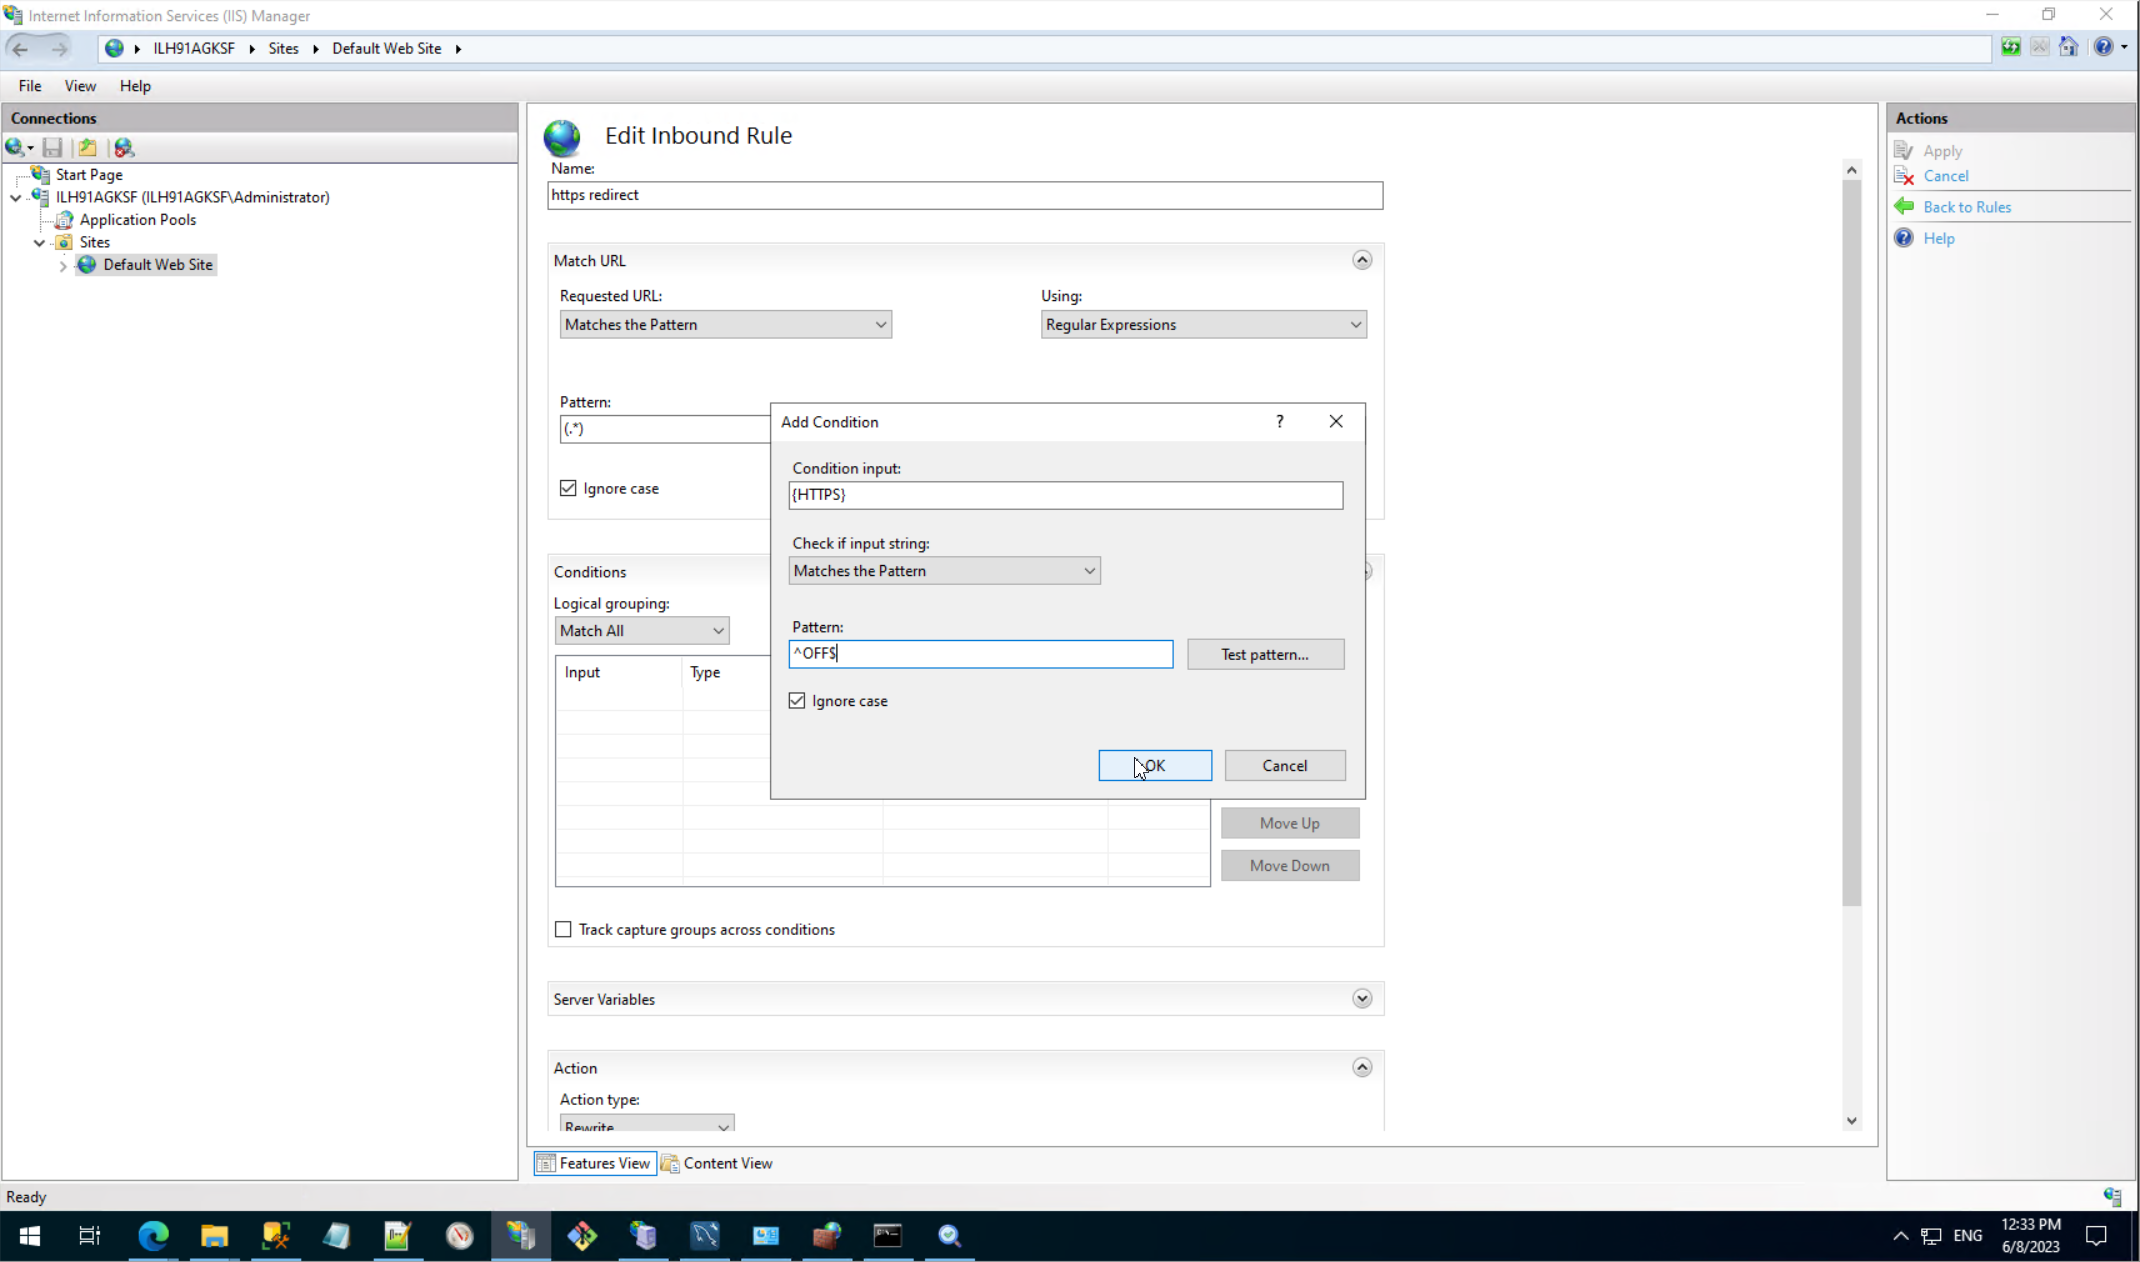
Task: Click into the Condition input field
Action: click(x=1065, y=495)
